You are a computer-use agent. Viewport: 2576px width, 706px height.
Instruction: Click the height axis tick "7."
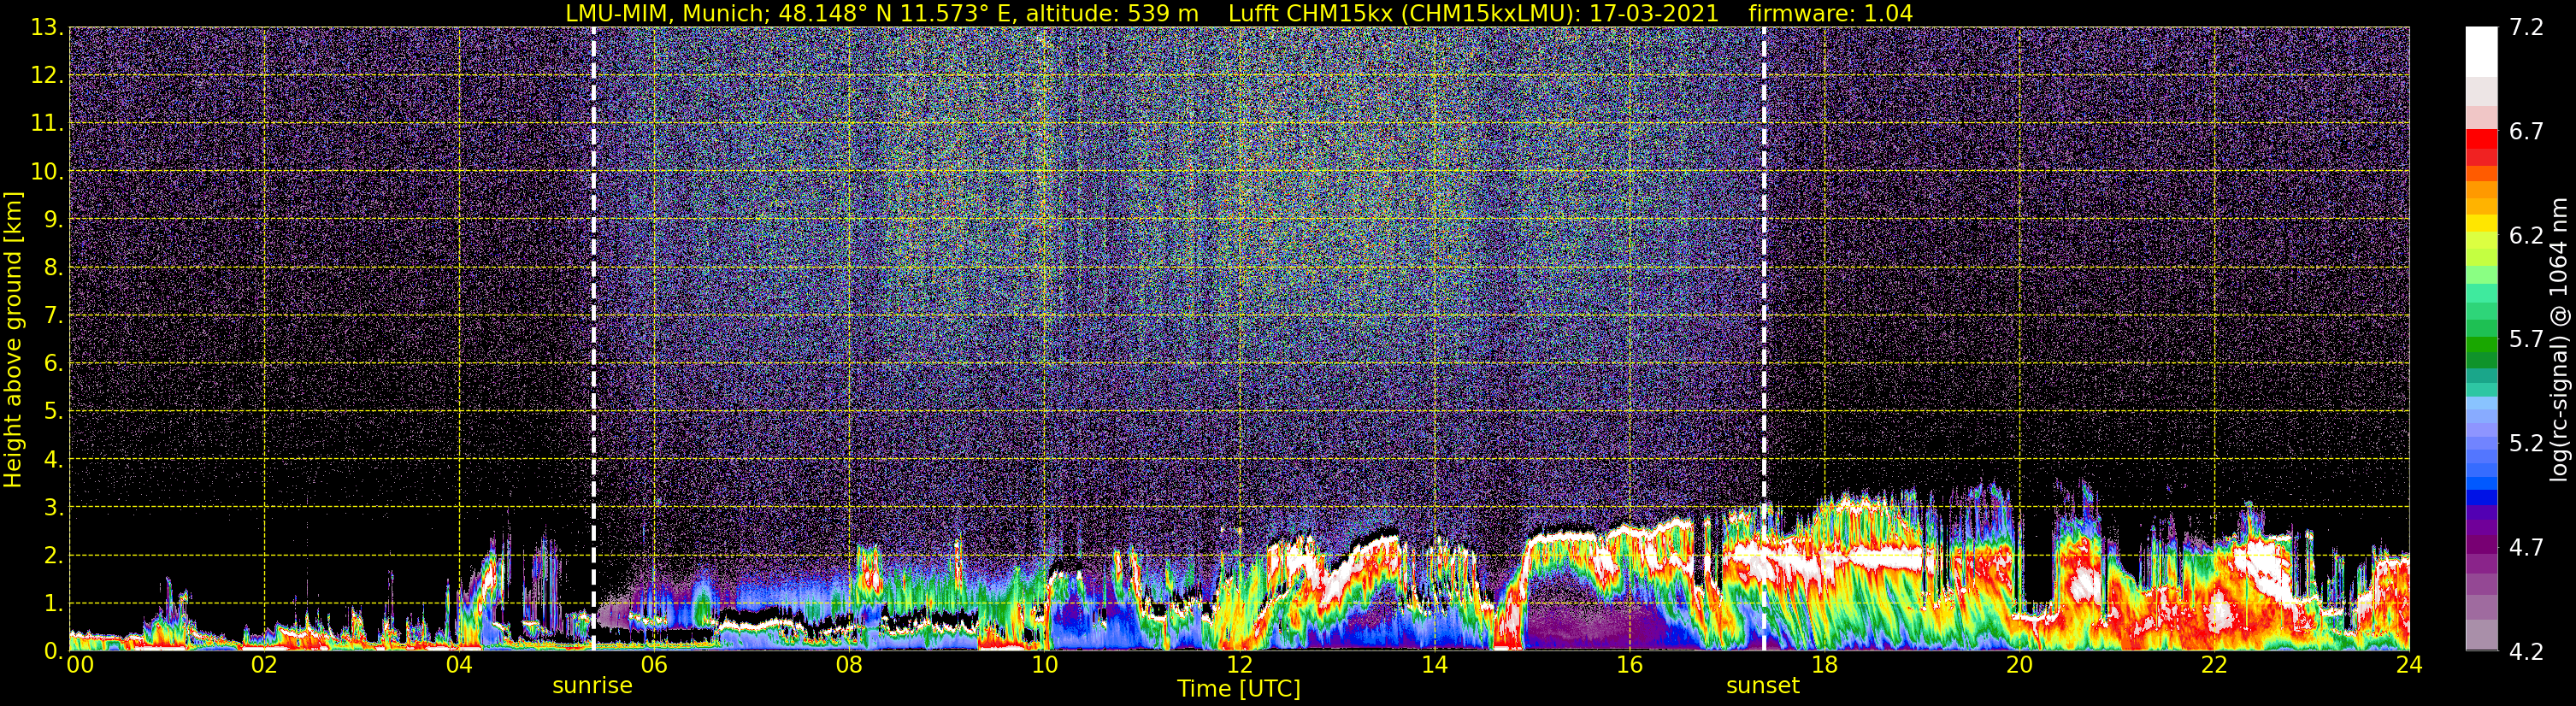tap(53, 315)
